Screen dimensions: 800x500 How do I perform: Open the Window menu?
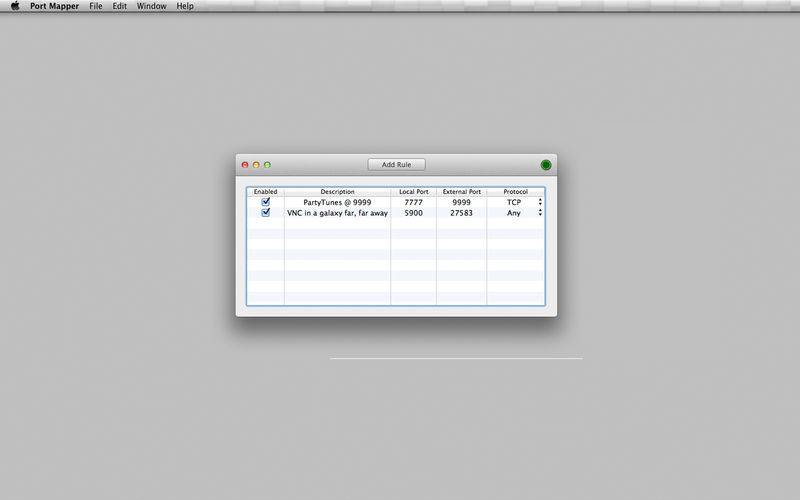pyautogui.click(x=152, y=6)
